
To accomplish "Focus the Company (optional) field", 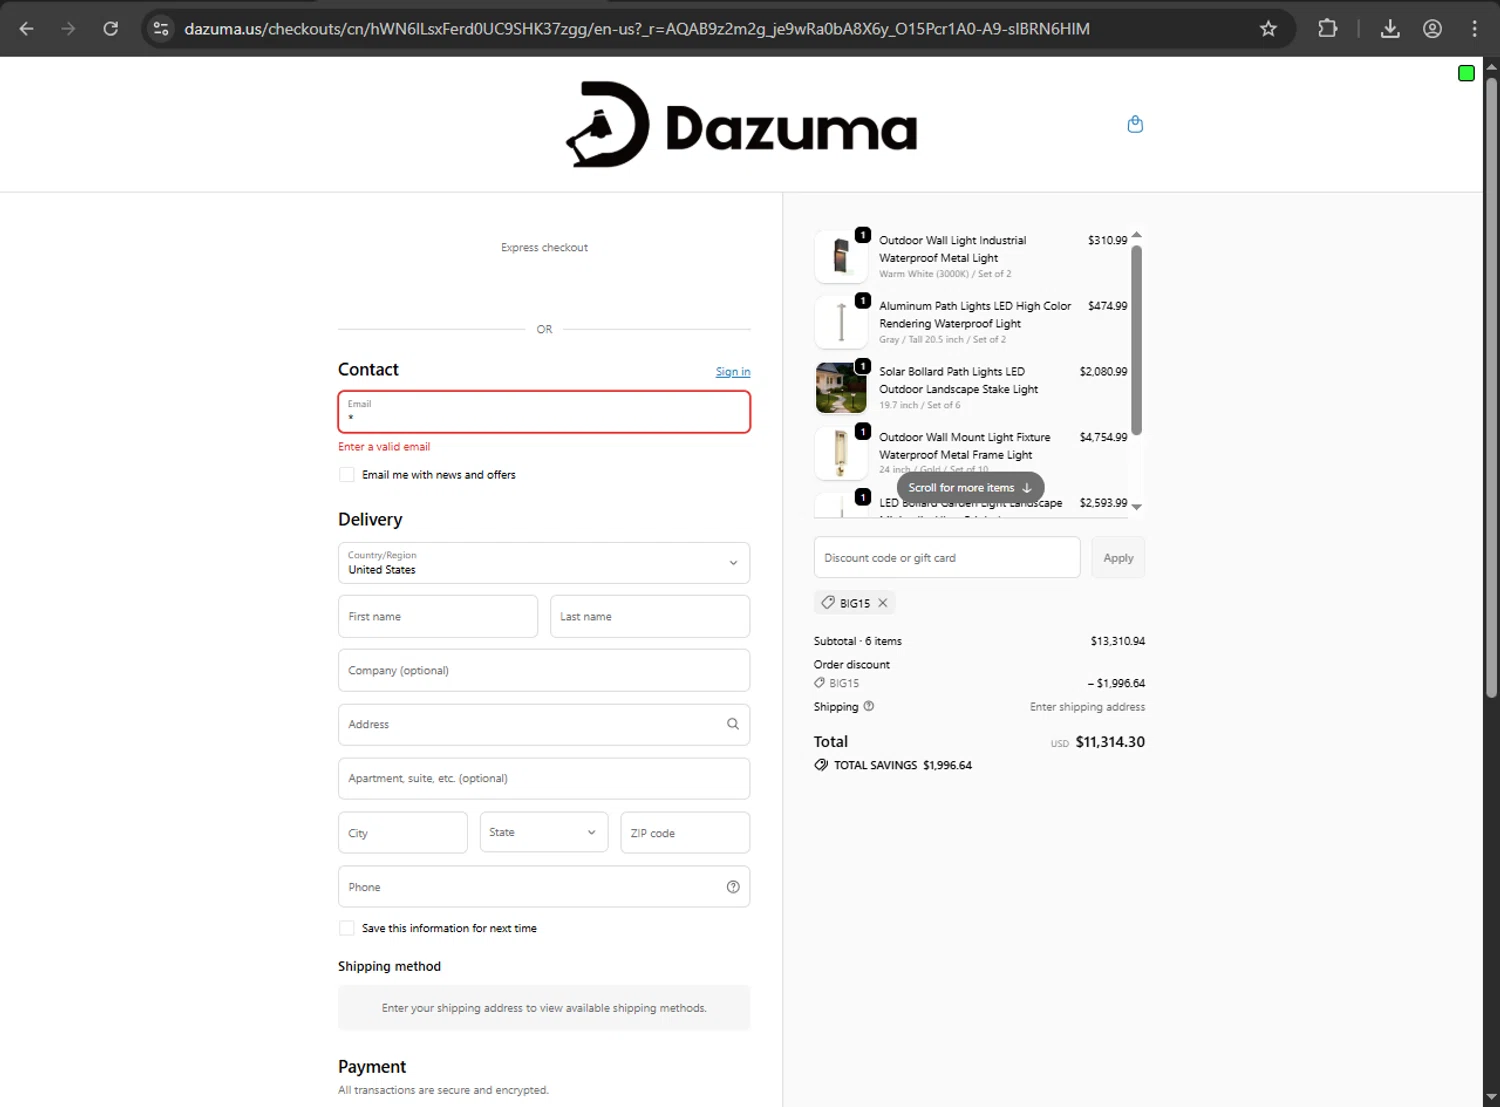I will coord(544,671).
